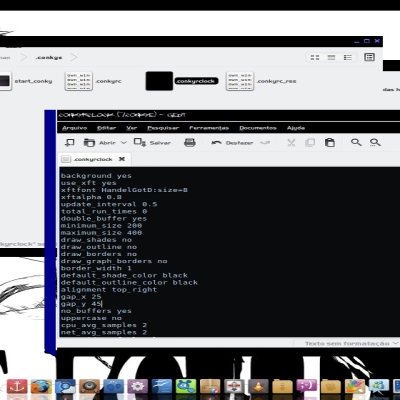Undo last edit with Desfazer

click(232, 143)
